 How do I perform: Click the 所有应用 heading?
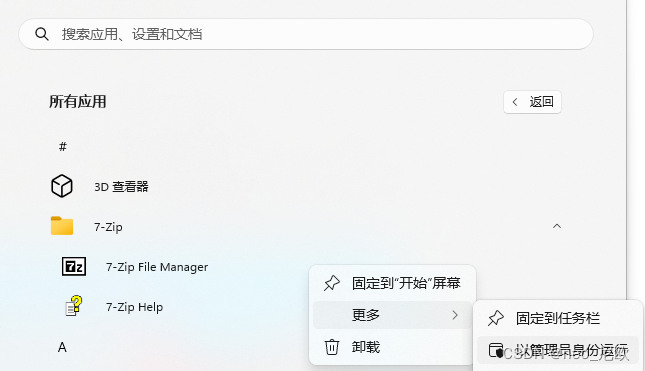click(78, 102)
